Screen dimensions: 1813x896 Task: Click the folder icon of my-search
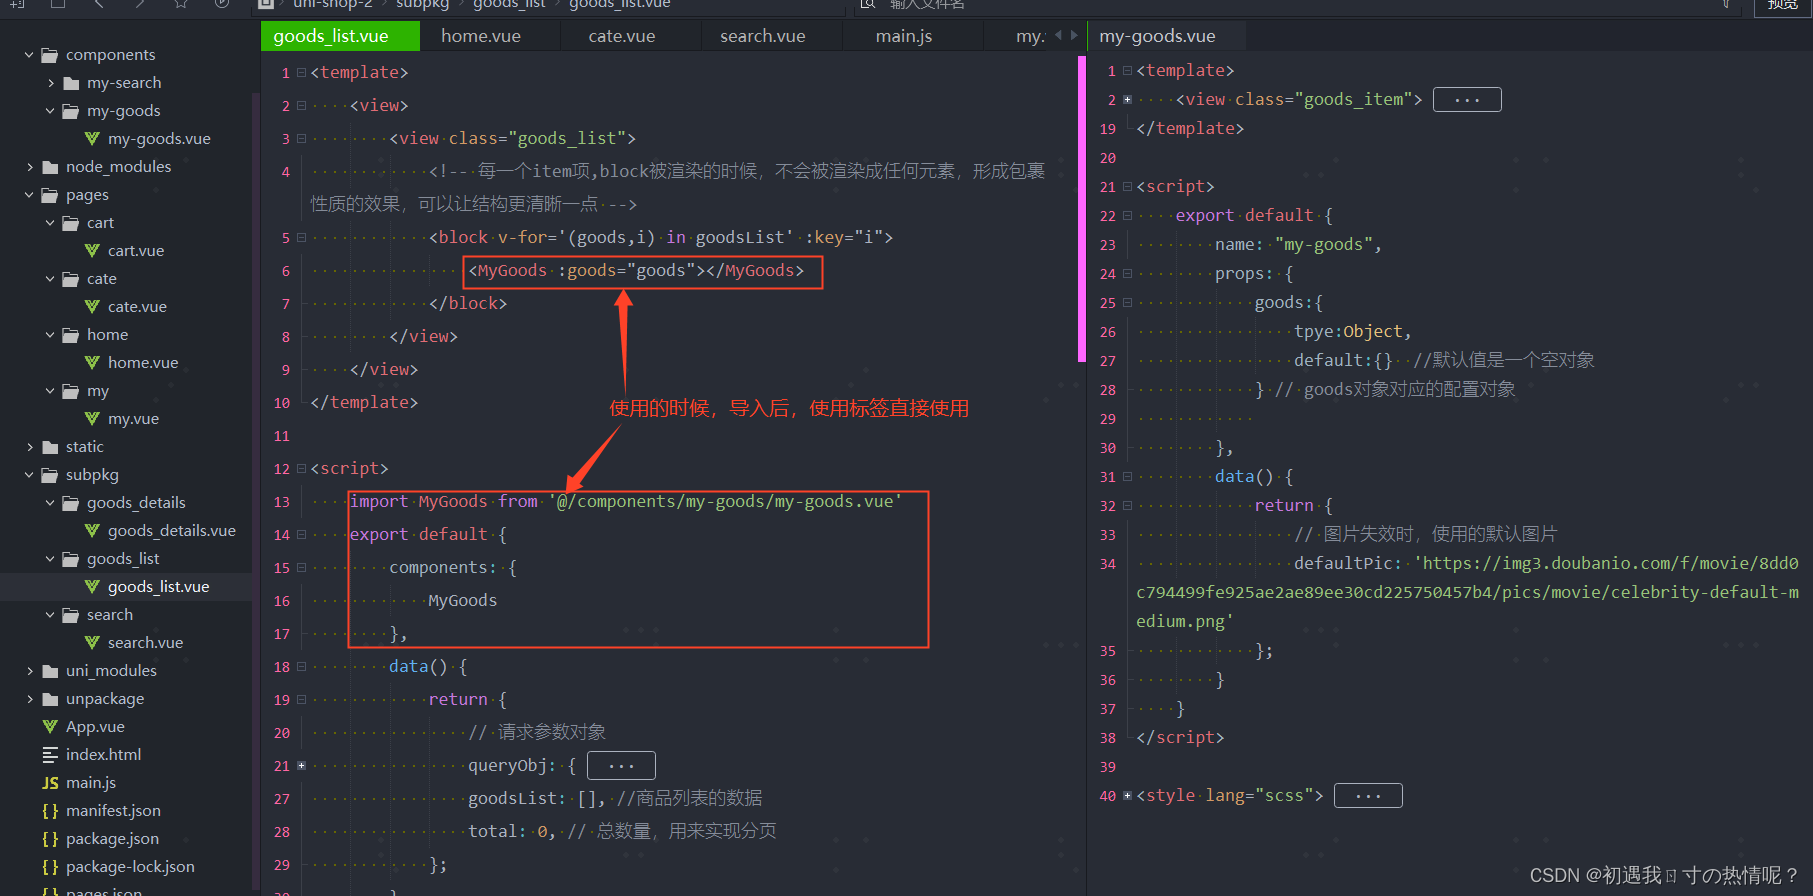click(71, 83)
